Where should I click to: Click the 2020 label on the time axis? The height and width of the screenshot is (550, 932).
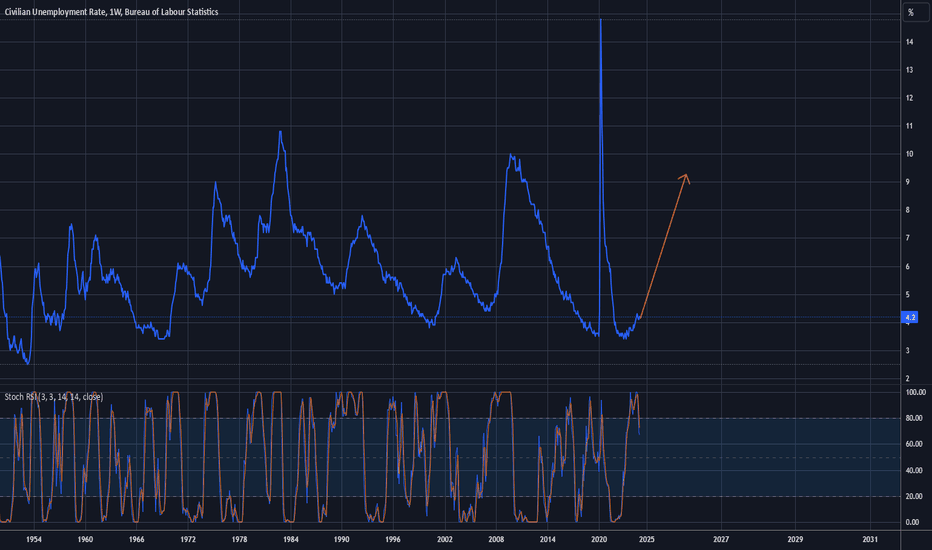click(599, 539)
